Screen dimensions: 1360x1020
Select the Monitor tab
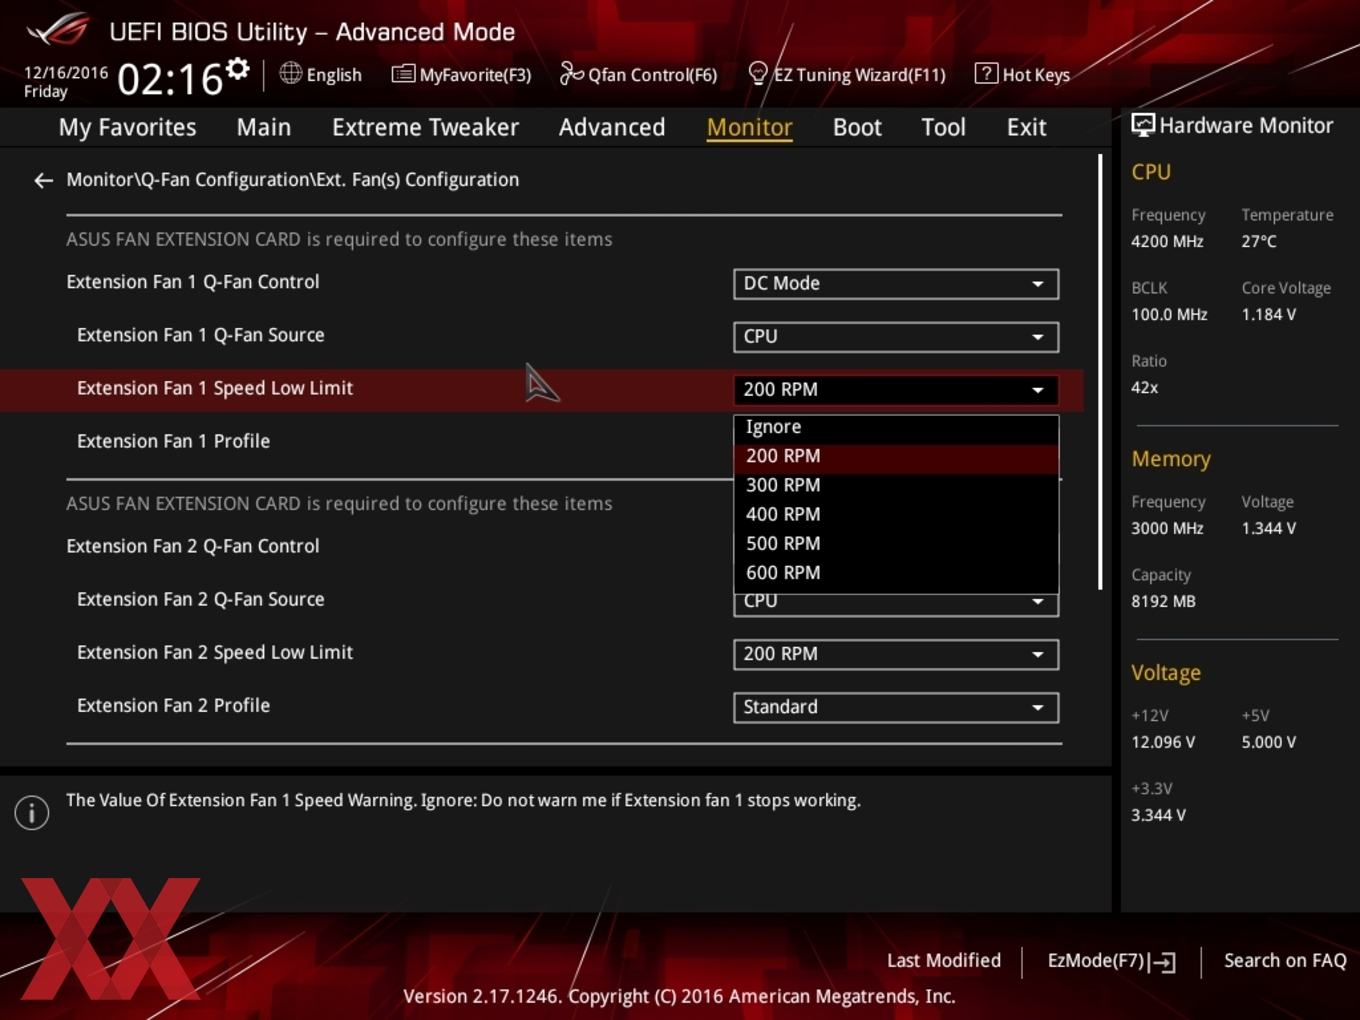pos(749,127)
